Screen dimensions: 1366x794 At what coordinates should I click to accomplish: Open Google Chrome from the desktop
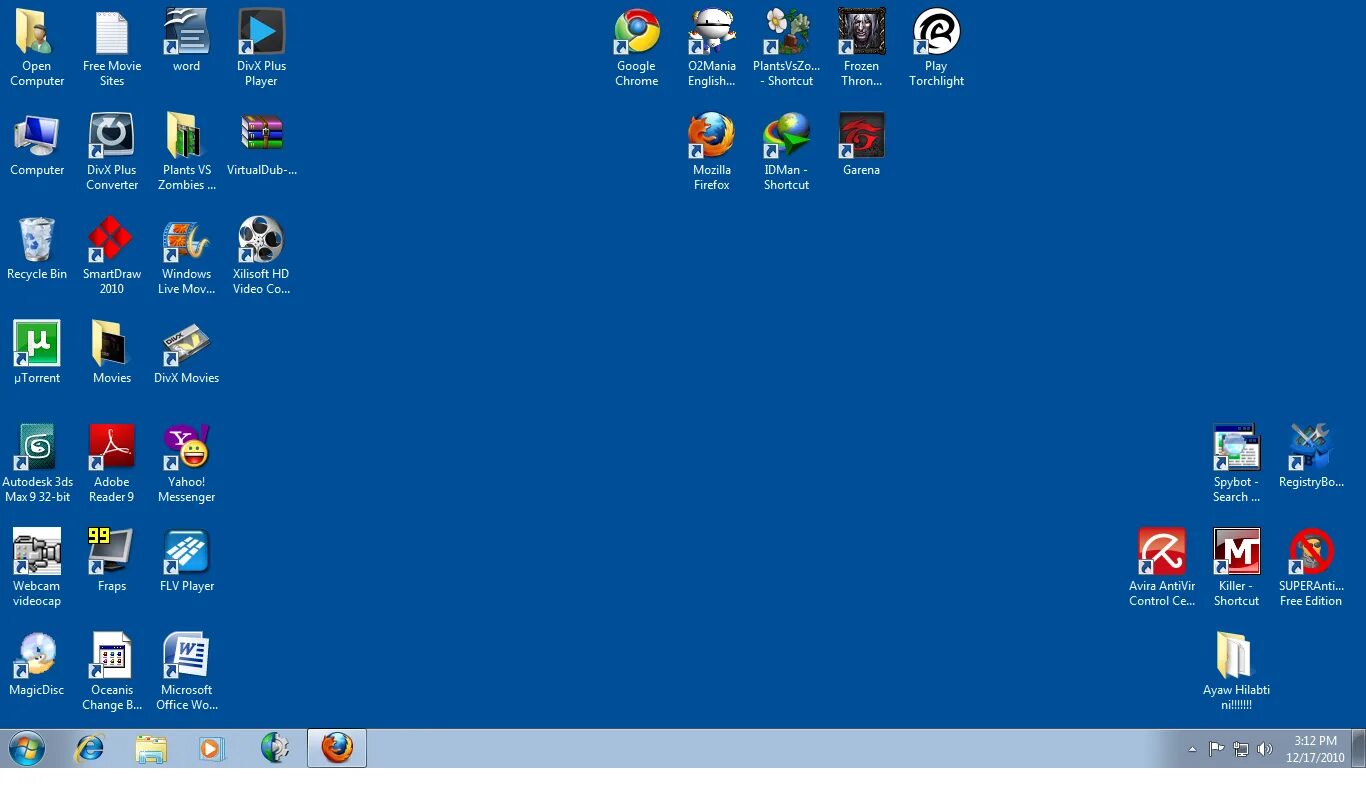pos(637,30)
